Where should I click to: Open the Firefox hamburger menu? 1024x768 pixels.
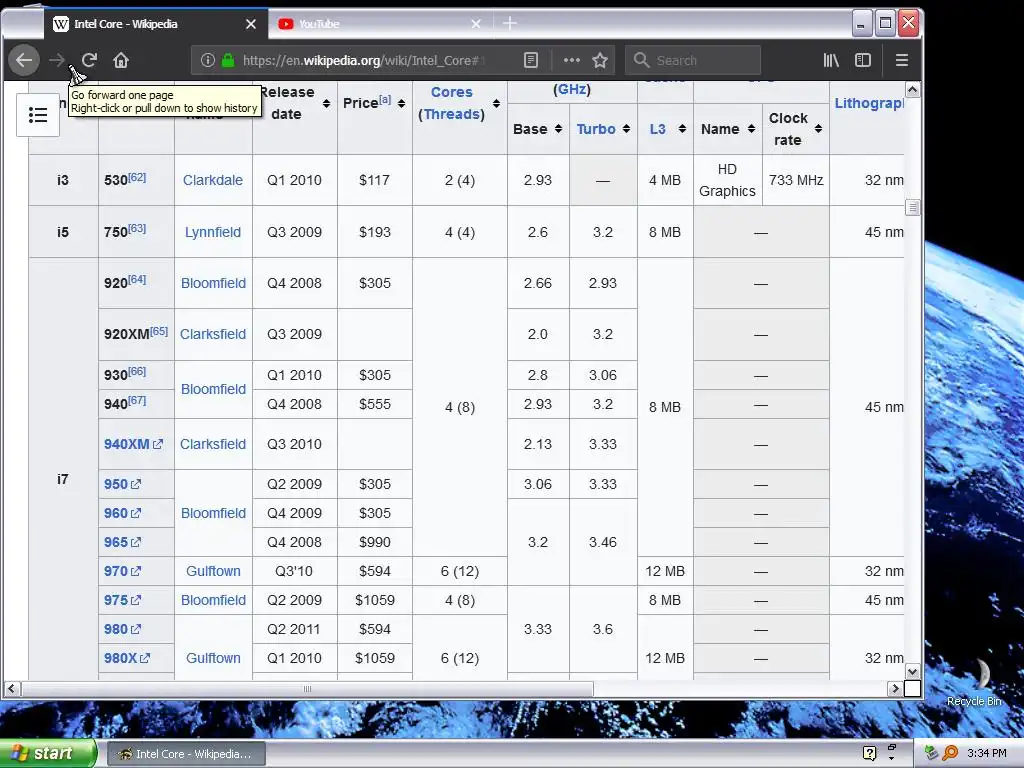point(902,60)
